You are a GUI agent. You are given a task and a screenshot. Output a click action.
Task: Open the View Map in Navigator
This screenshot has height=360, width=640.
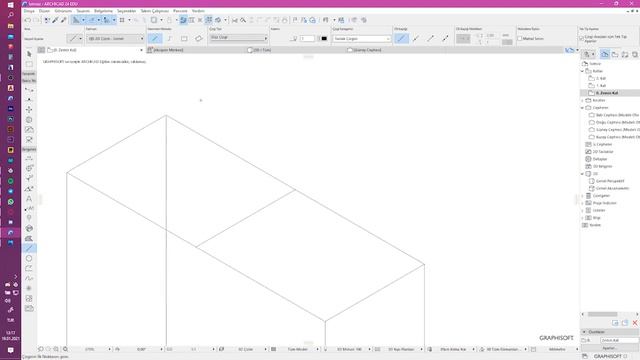coord(615,54)
